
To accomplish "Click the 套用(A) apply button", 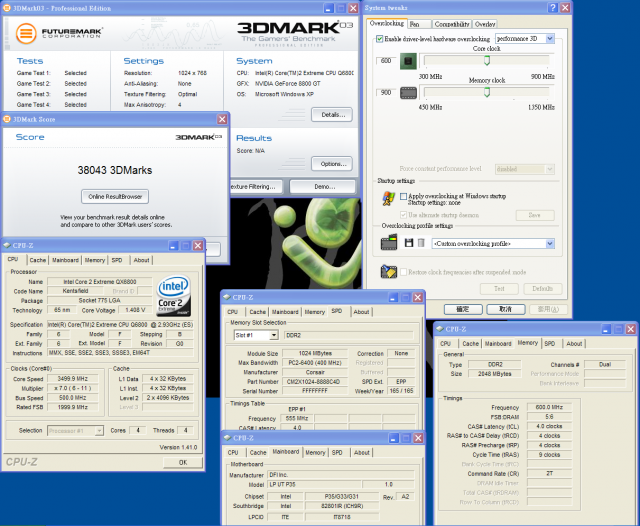I will tap(549, 309).
